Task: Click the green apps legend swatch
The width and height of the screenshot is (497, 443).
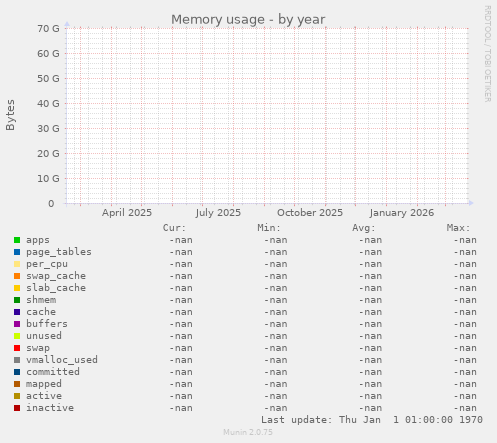Action: pyautogui.click(x=17, y=240)
